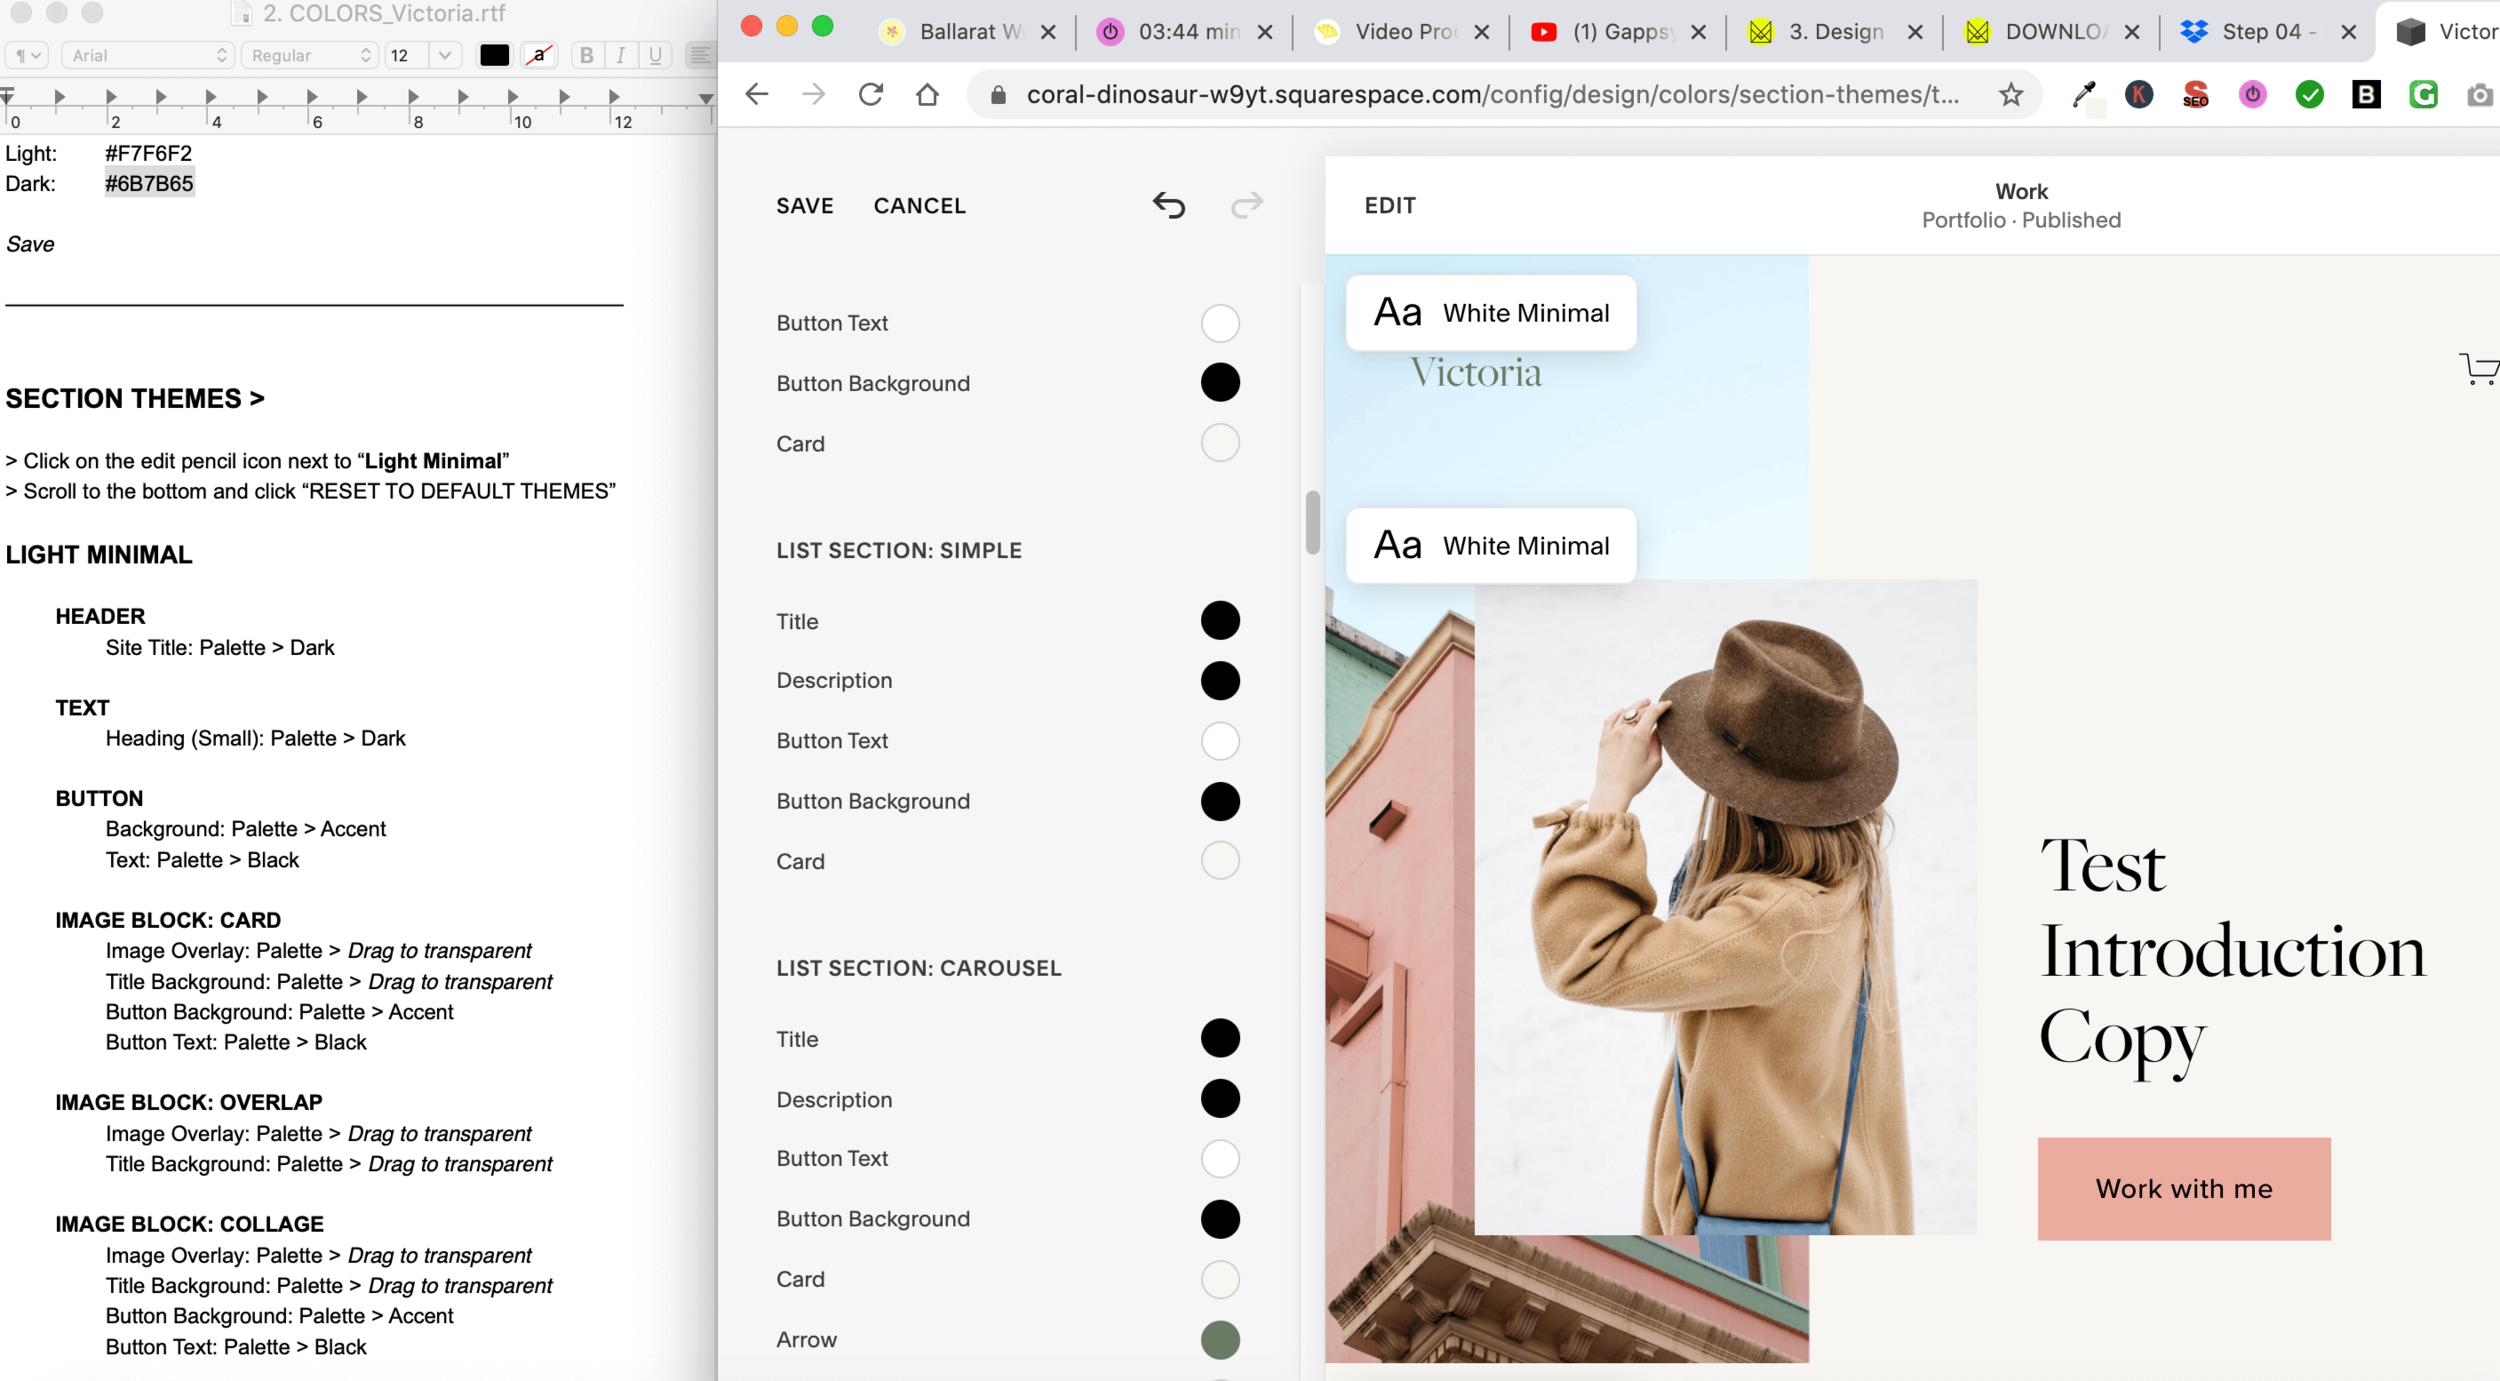Click the redo arrow icon
Image resolution: width=2500 pixels, height=1381 pixels.
point(1247,204)
